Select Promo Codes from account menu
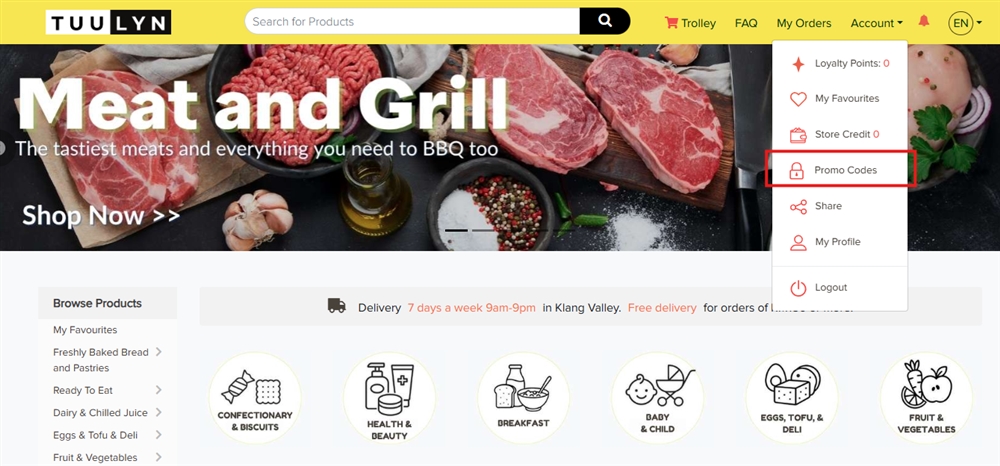This screenshot has height=466, width=1000. pos(840,170)
